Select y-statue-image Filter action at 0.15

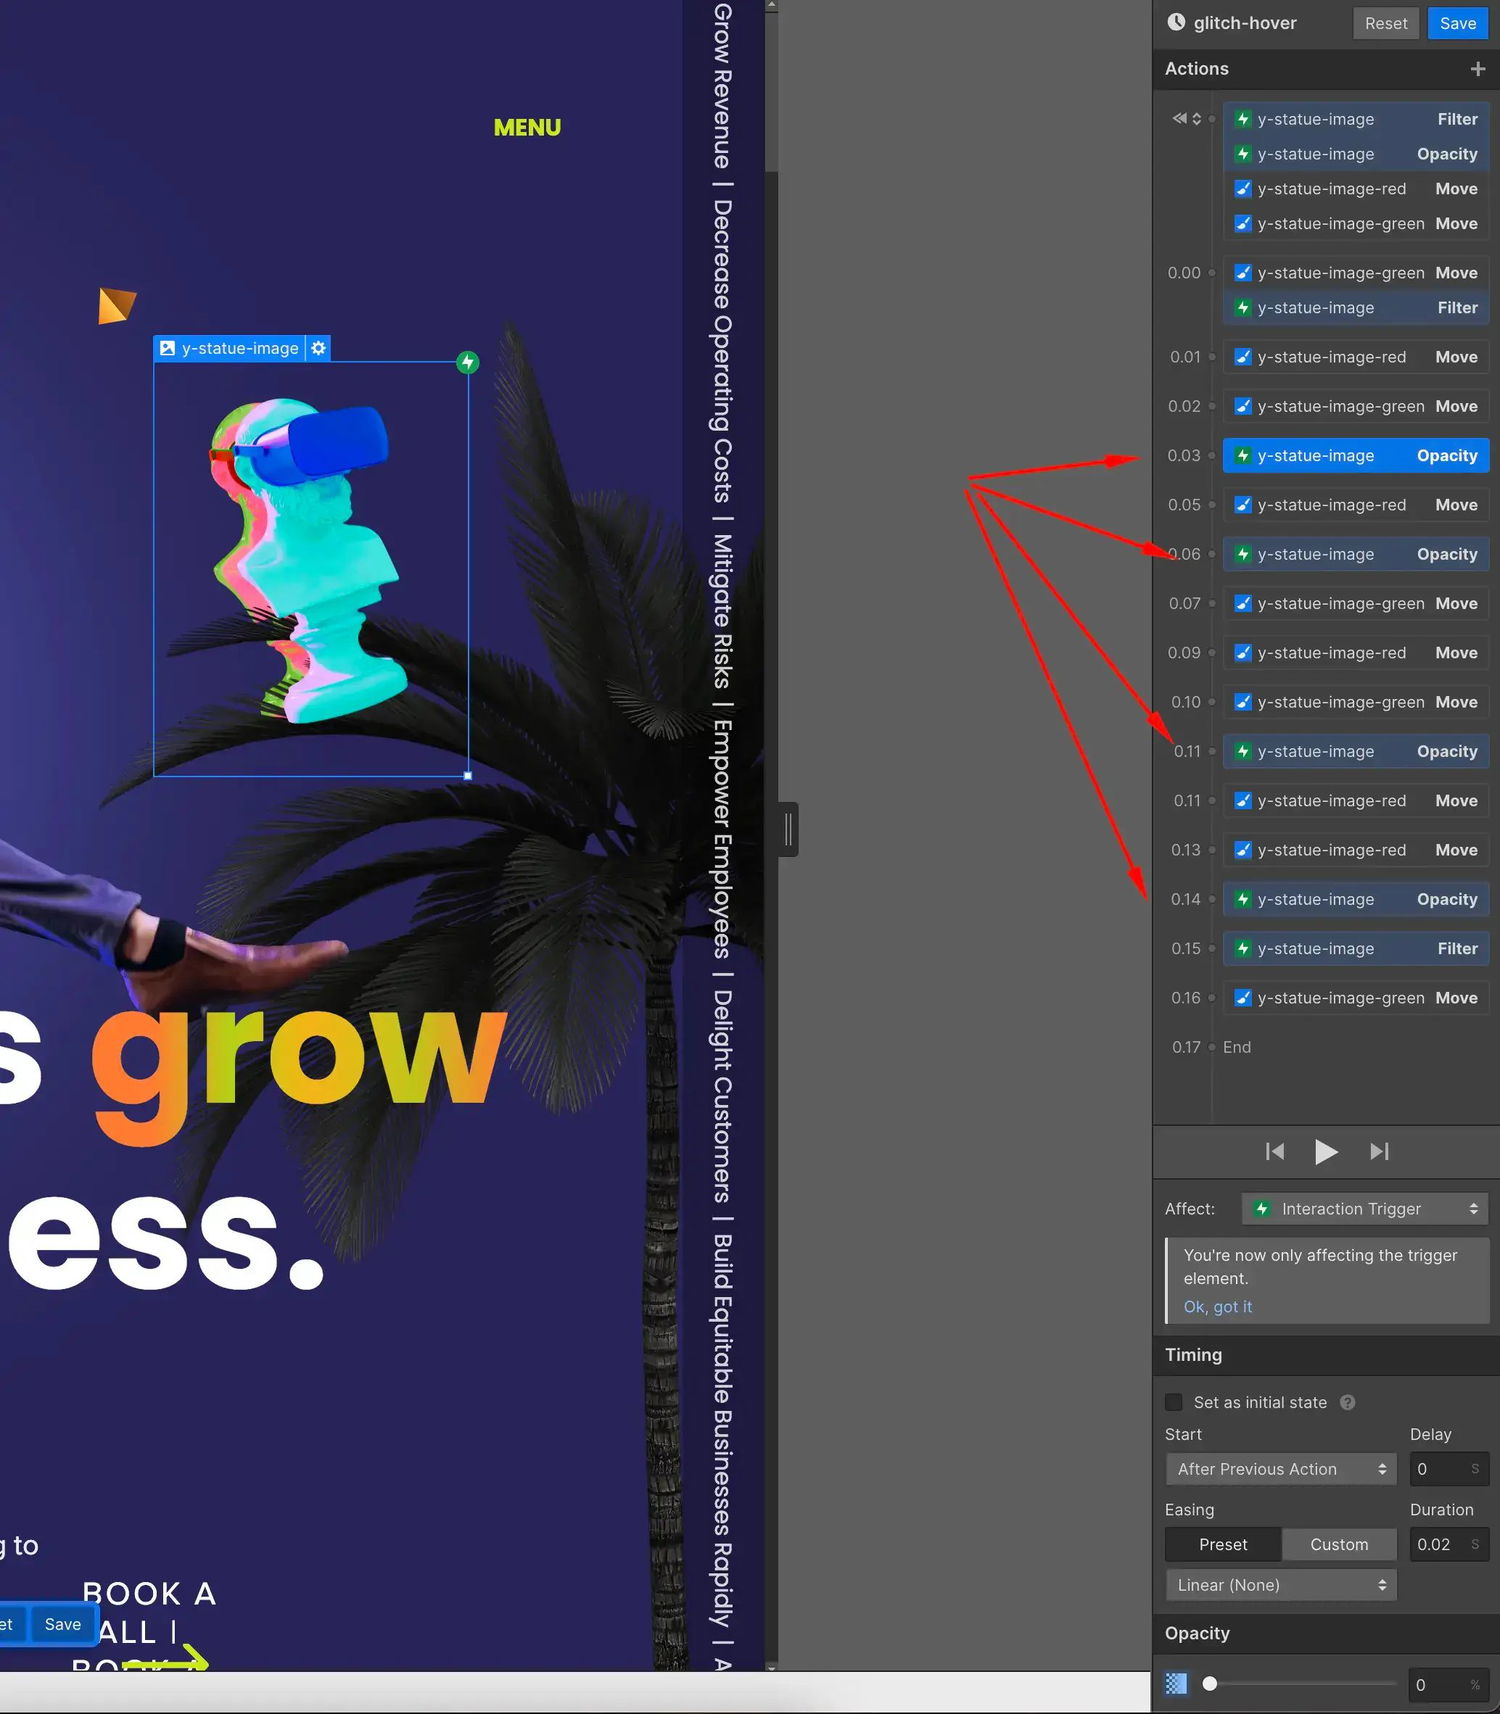[x=1356, y=948]
